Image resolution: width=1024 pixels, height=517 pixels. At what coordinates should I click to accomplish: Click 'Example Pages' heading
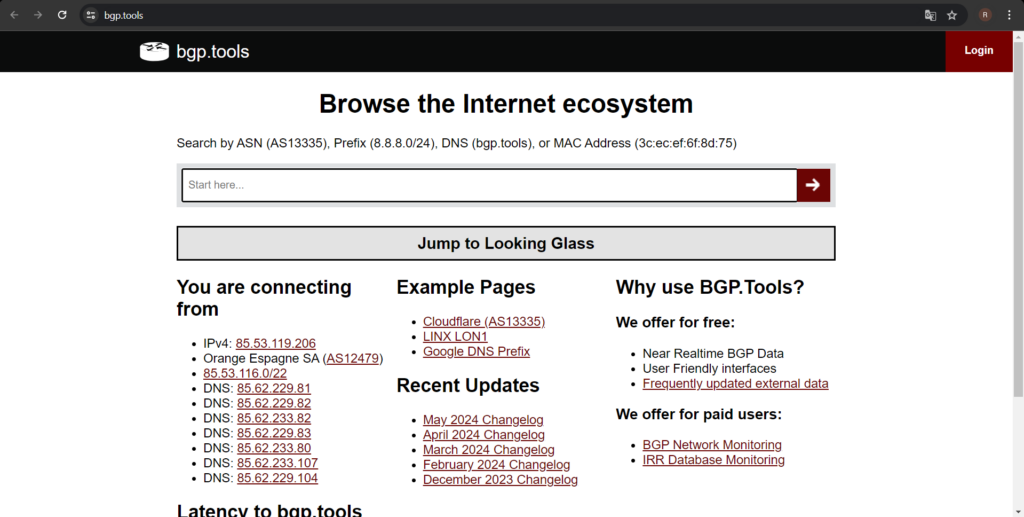[466, 287]
